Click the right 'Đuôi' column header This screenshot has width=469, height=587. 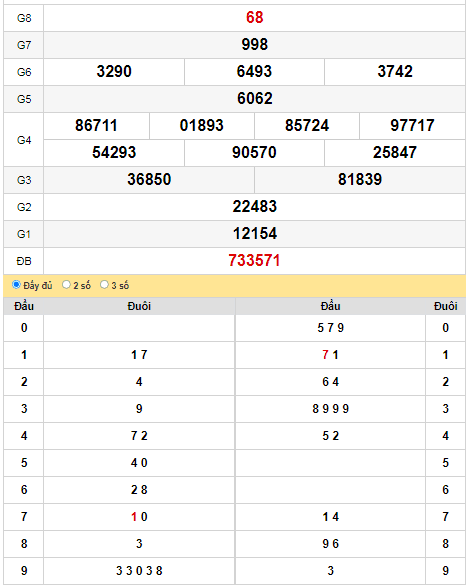tap(445, 306)
